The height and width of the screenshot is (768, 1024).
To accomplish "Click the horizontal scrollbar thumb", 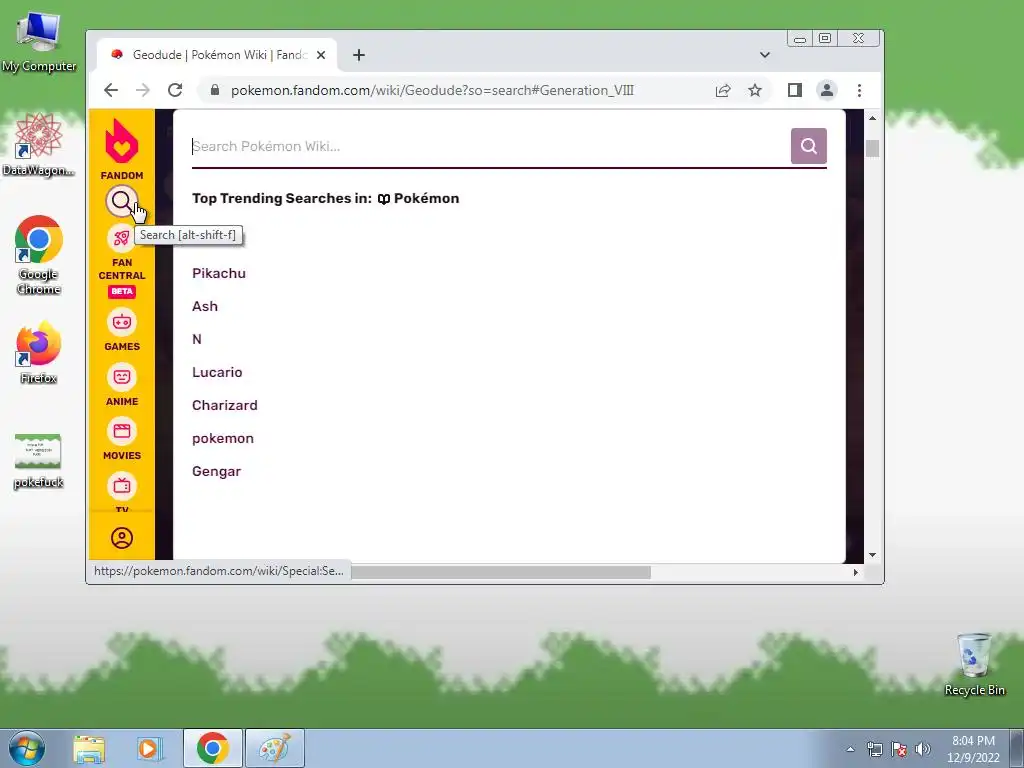I will (x=501, y=572).
